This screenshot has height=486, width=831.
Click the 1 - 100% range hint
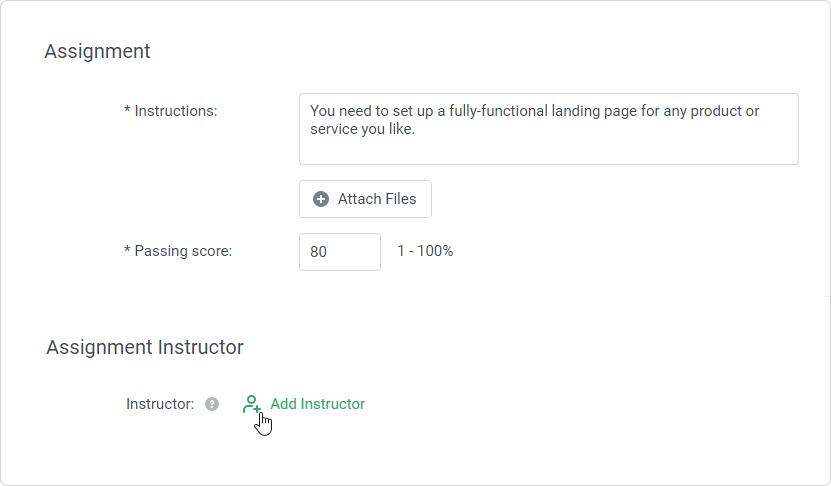[425, 251]
